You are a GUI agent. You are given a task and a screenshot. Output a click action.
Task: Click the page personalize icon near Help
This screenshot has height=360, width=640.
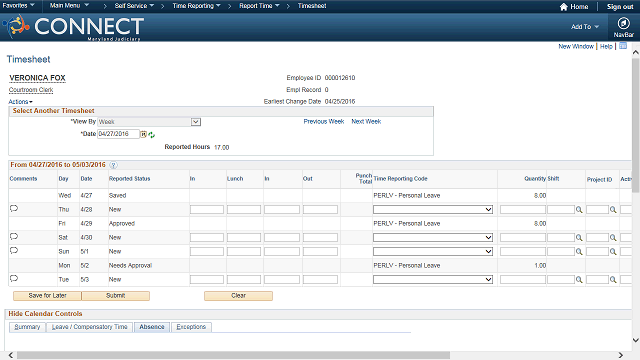623,46
